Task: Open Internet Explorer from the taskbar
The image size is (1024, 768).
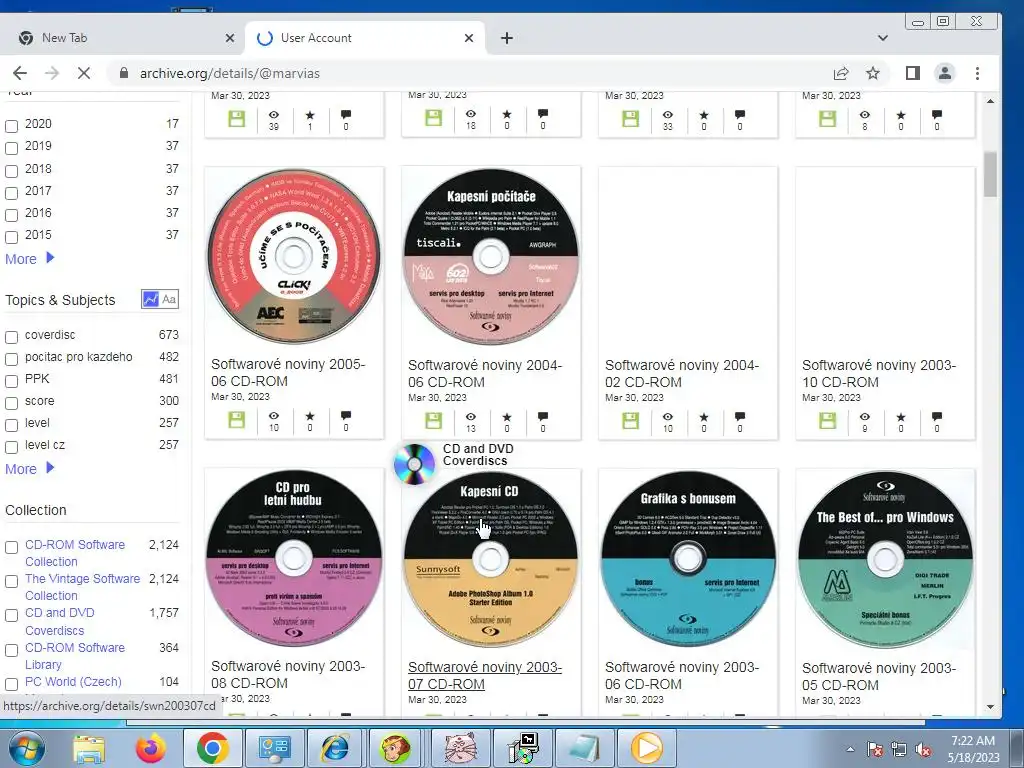Action: [x=335, y=748]
